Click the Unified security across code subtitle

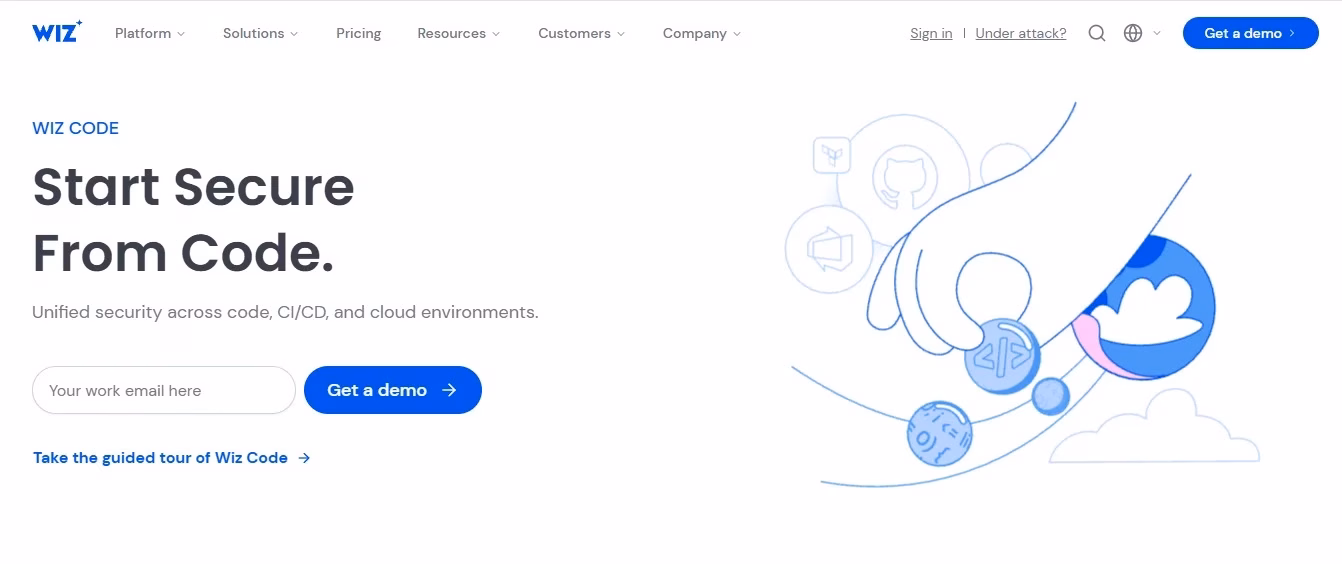click(x=285, y=312)
